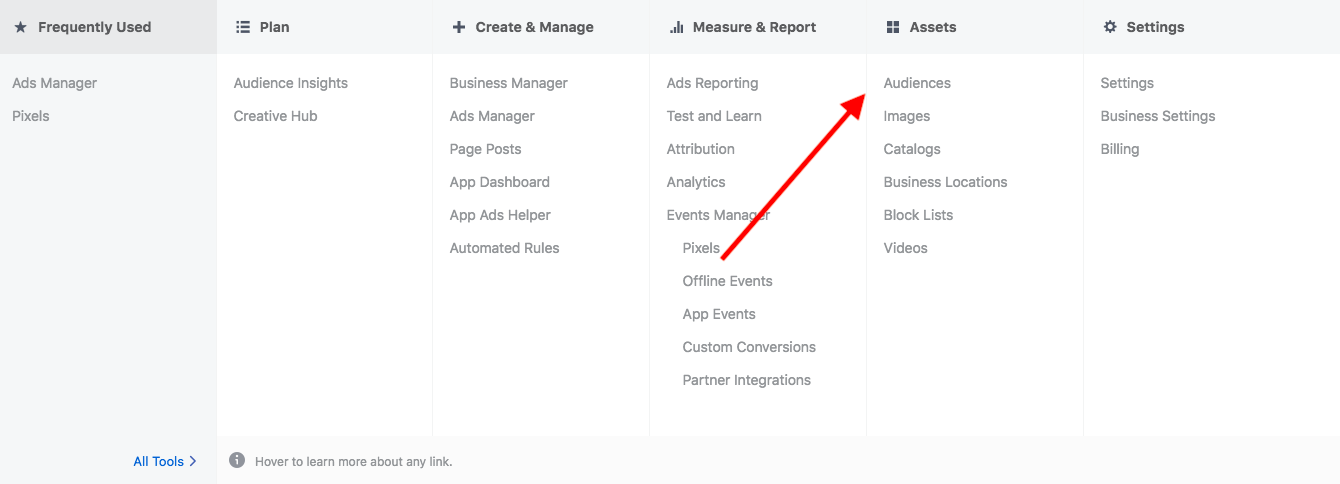Select the Measure & Report header text
Image resolution: width=1340 pixels, height=484 pixels.
(755, 27)
